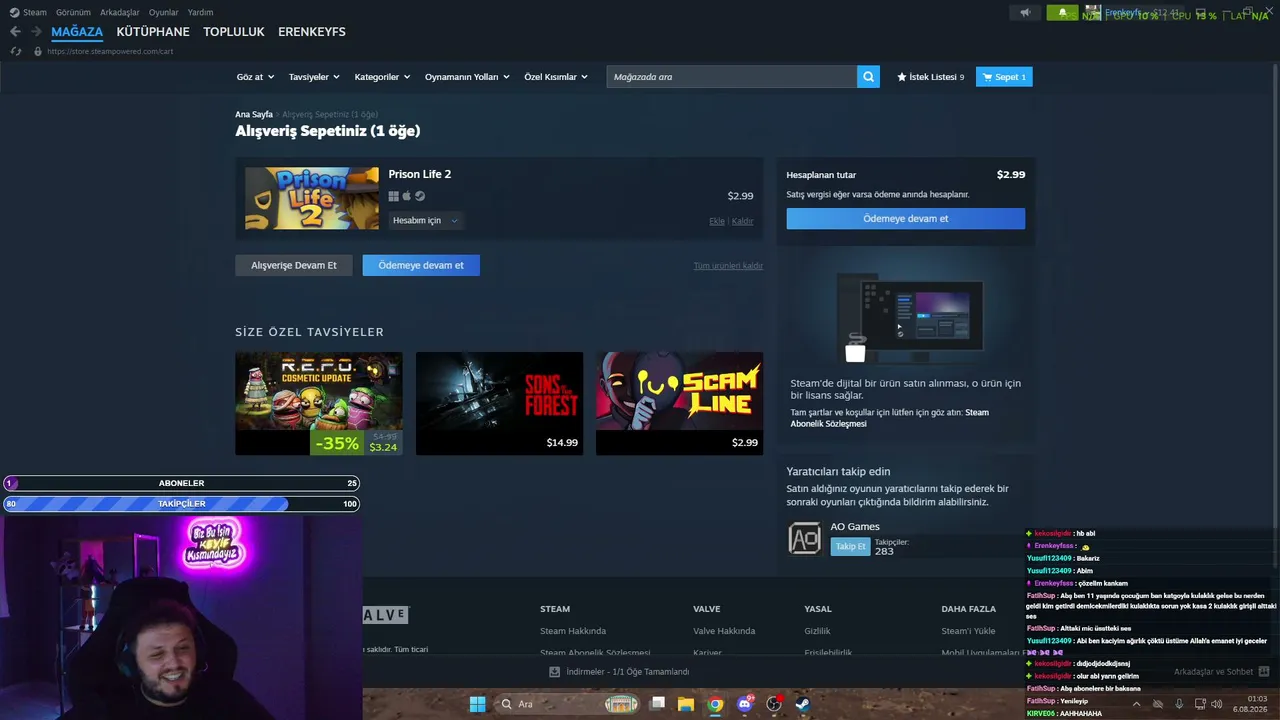Go back with the back arrow
This screenshot has width=1280, height=720.
[15, 32]
